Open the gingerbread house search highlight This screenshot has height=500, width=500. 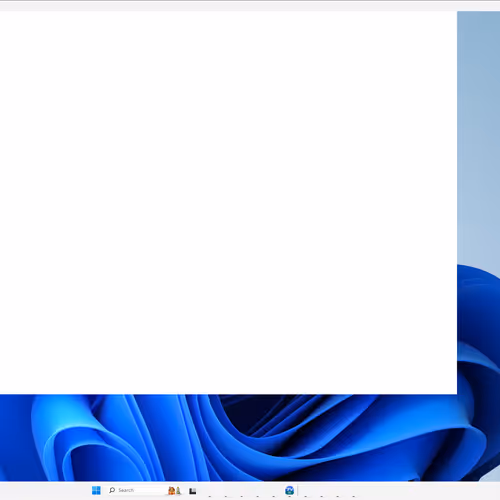point(171,490)
